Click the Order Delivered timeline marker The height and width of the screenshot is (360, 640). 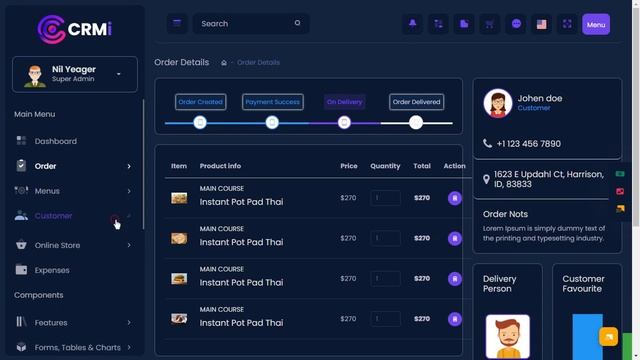pyautogui.click(x=416, y=122)
